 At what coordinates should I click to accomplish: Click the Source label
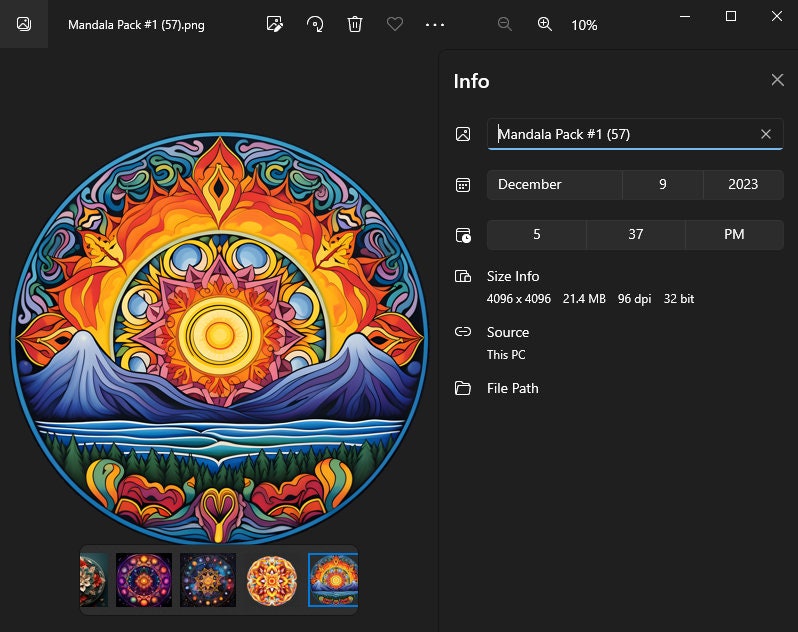coord(508,332)
